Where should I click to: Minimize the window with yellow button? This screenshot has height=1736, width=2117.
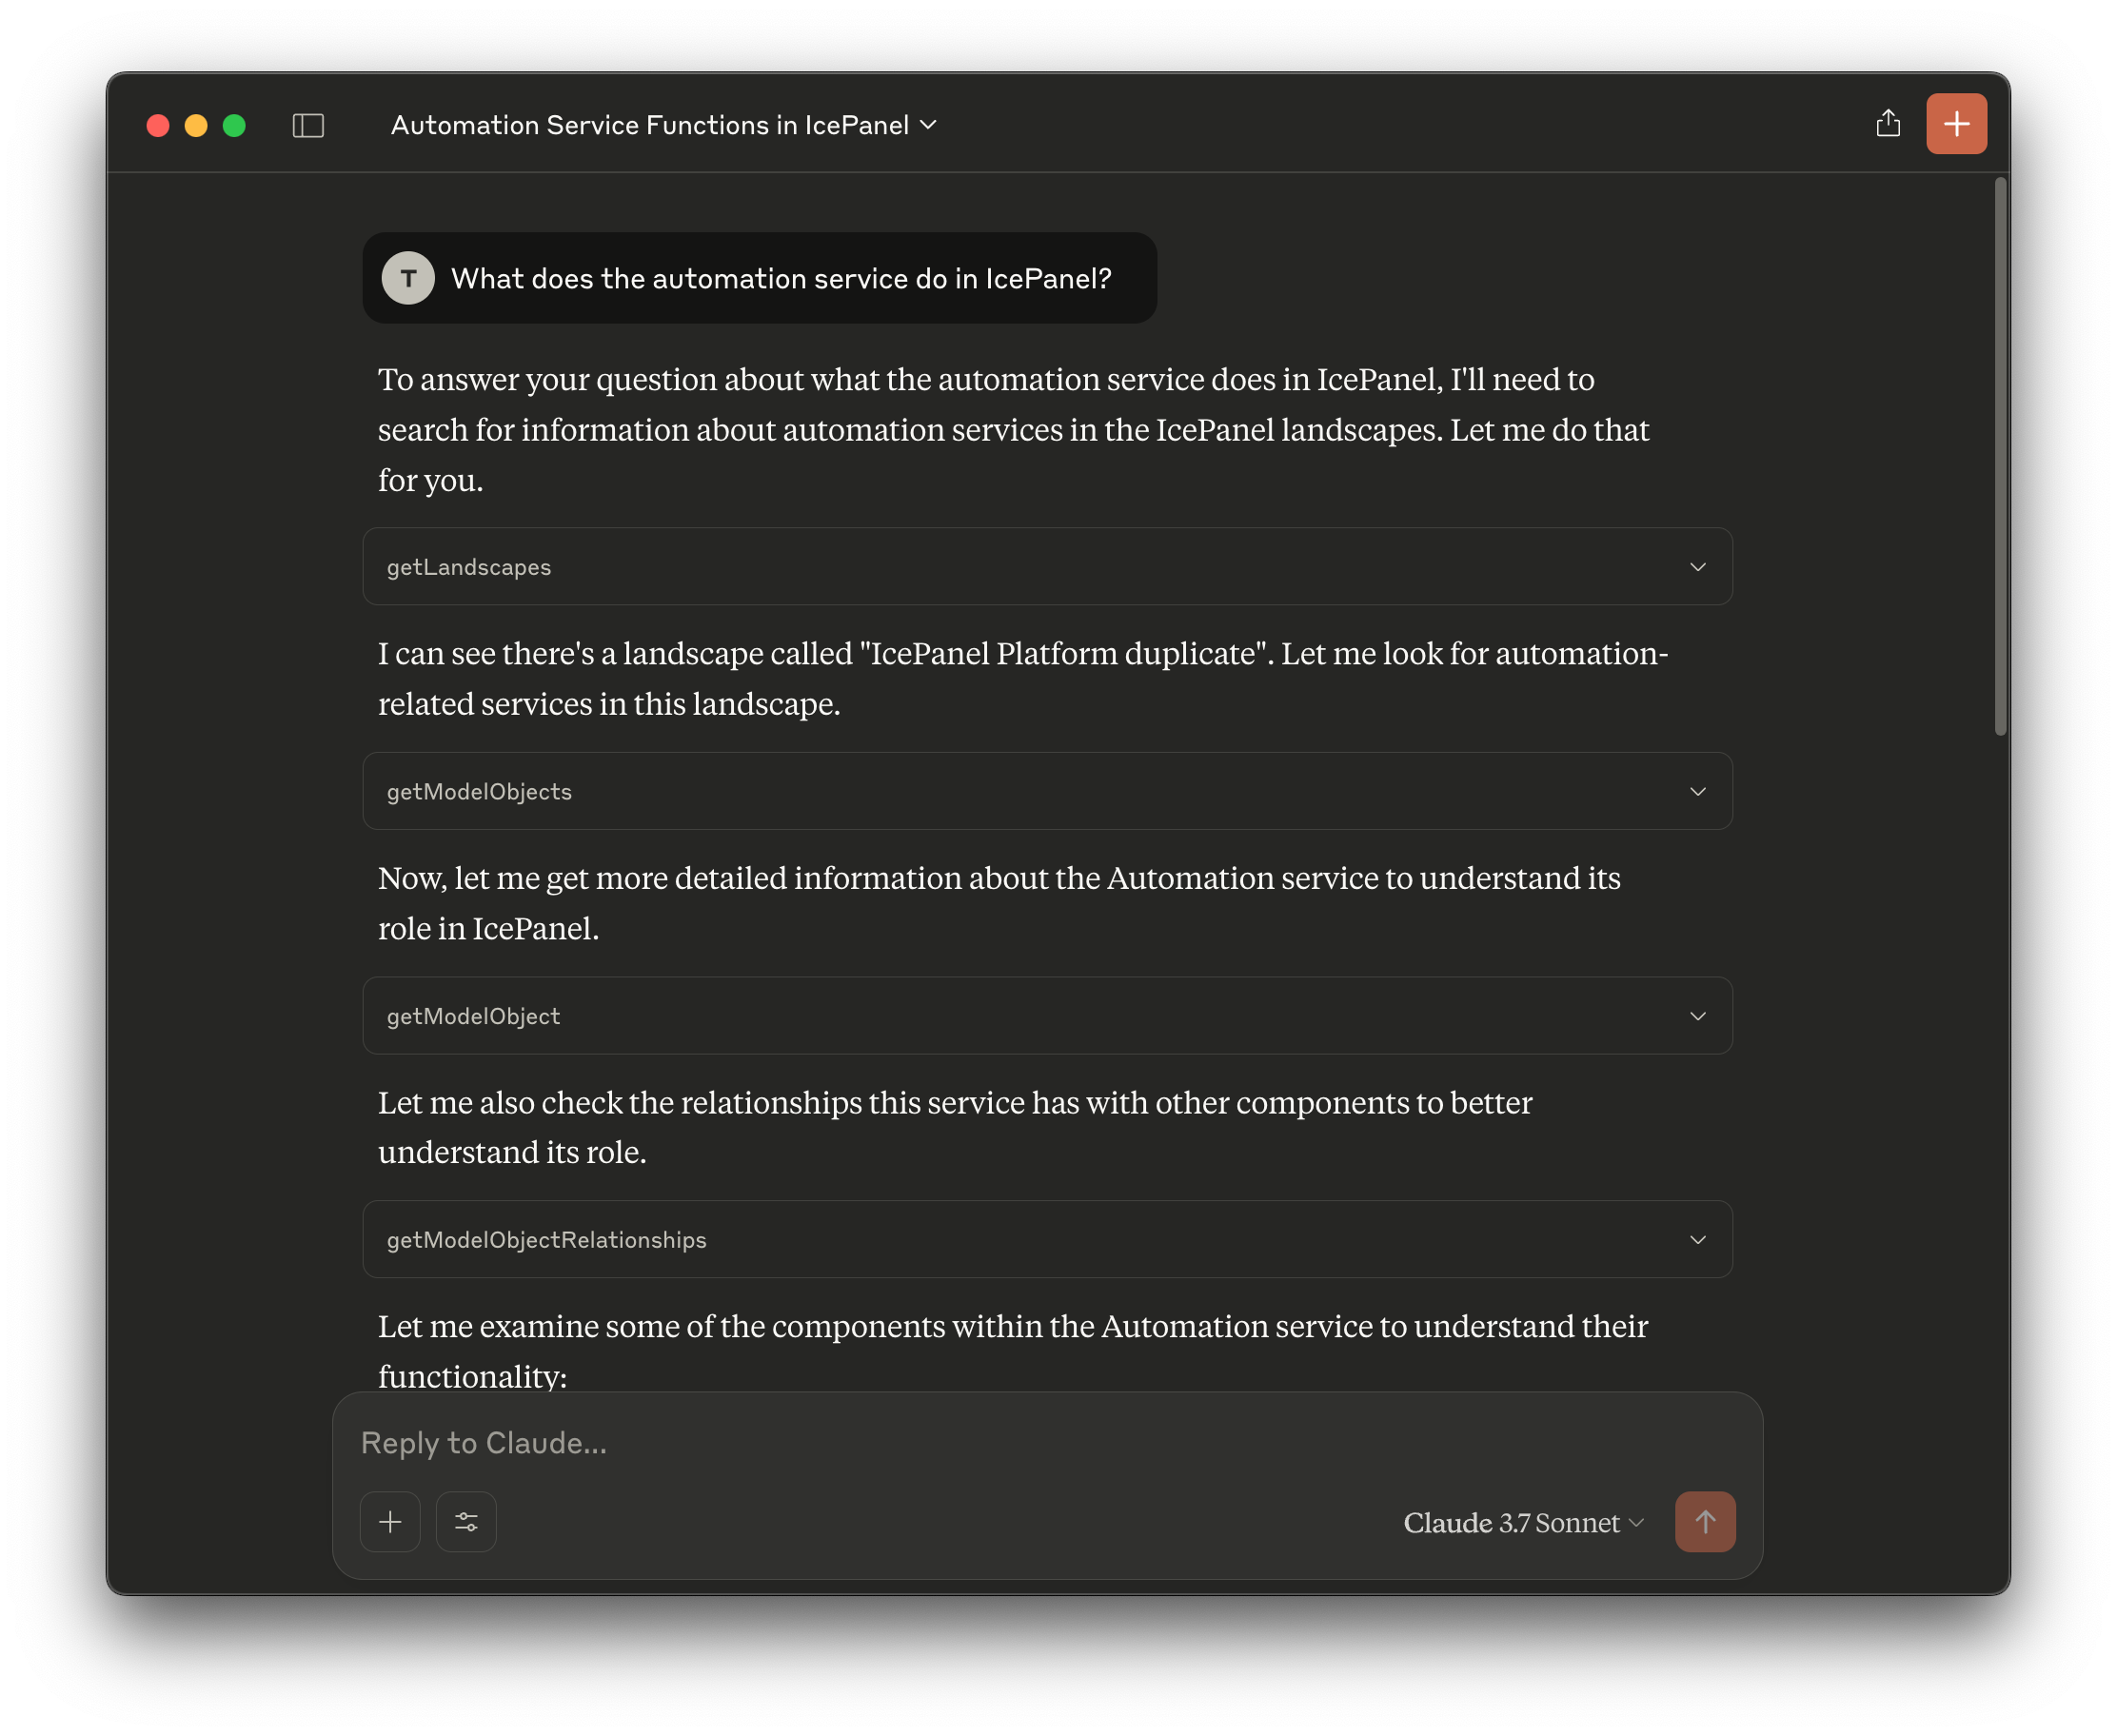pyautogui.click(x=196, y=125)
